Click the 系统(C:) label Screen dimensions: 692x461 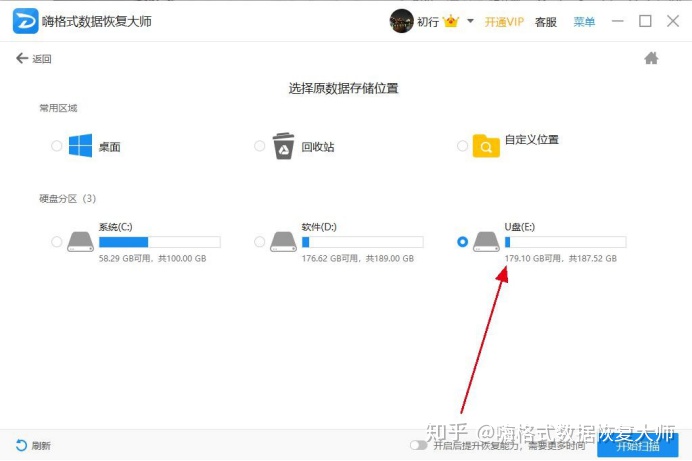tap(115, 227)
